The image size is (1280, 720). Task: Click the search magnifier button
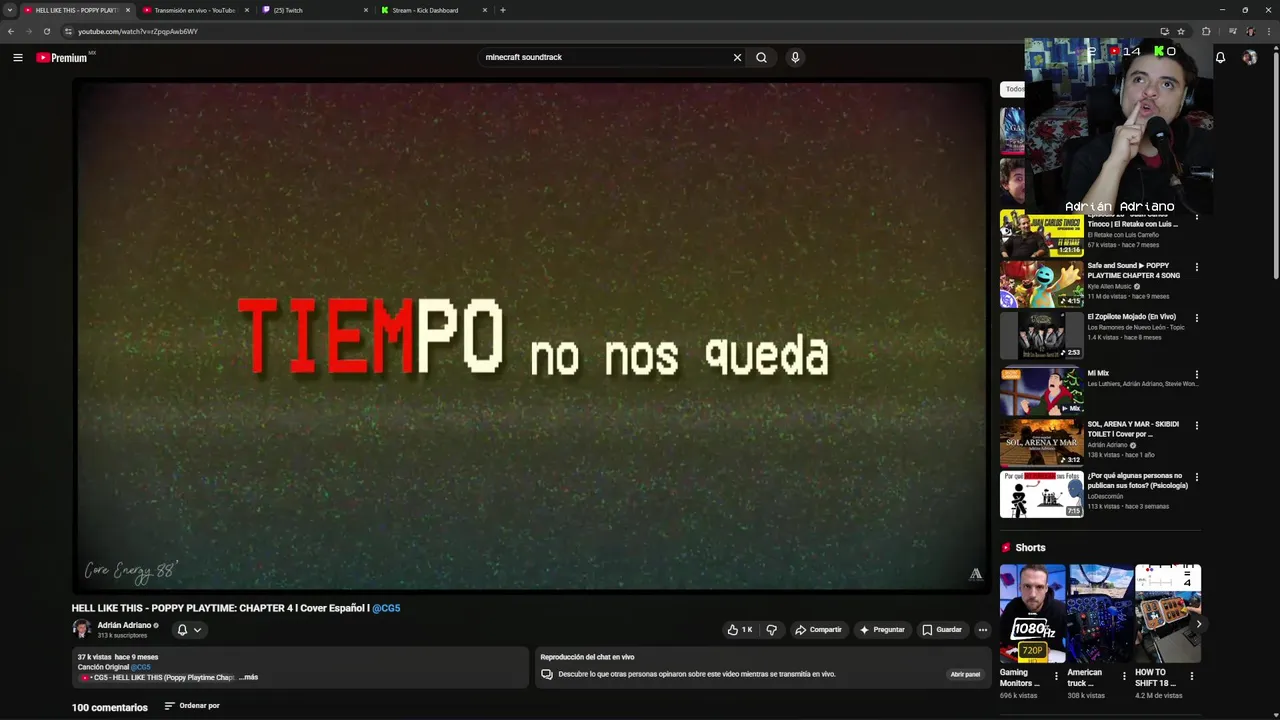coord(762,58)
